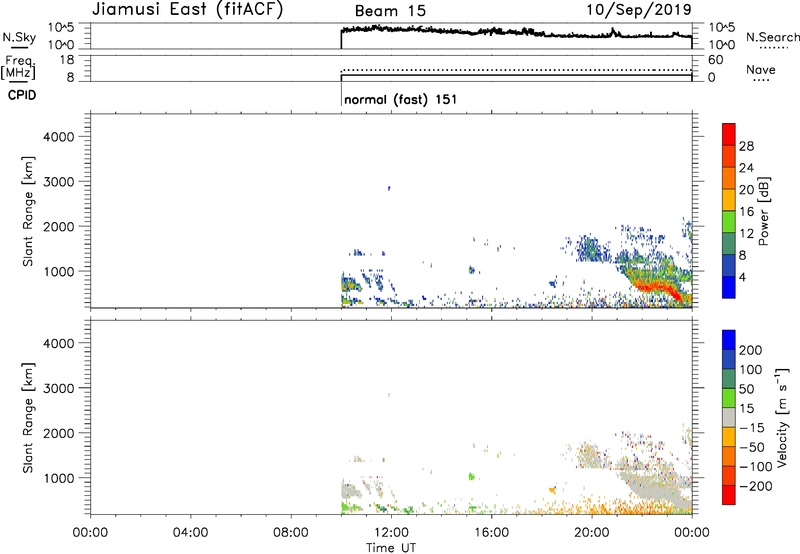The width and height of the screenshot is (800, 554).
Task: Click the '20:00' time tick label
Action: pos(591,533)
